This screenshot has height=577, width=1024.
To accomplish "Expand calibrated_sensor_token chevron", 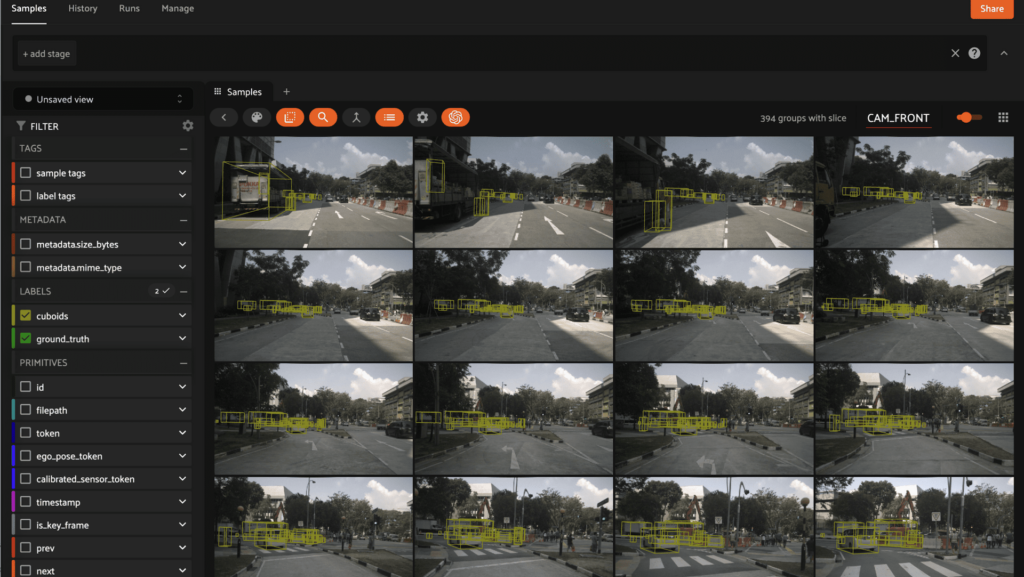I will point(182,478).
